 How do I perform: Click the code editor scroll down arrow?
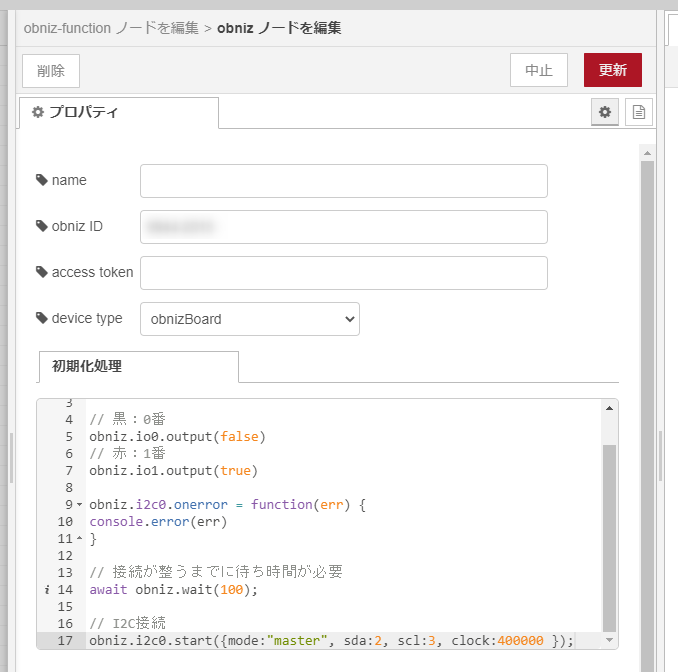click(609, 639)
